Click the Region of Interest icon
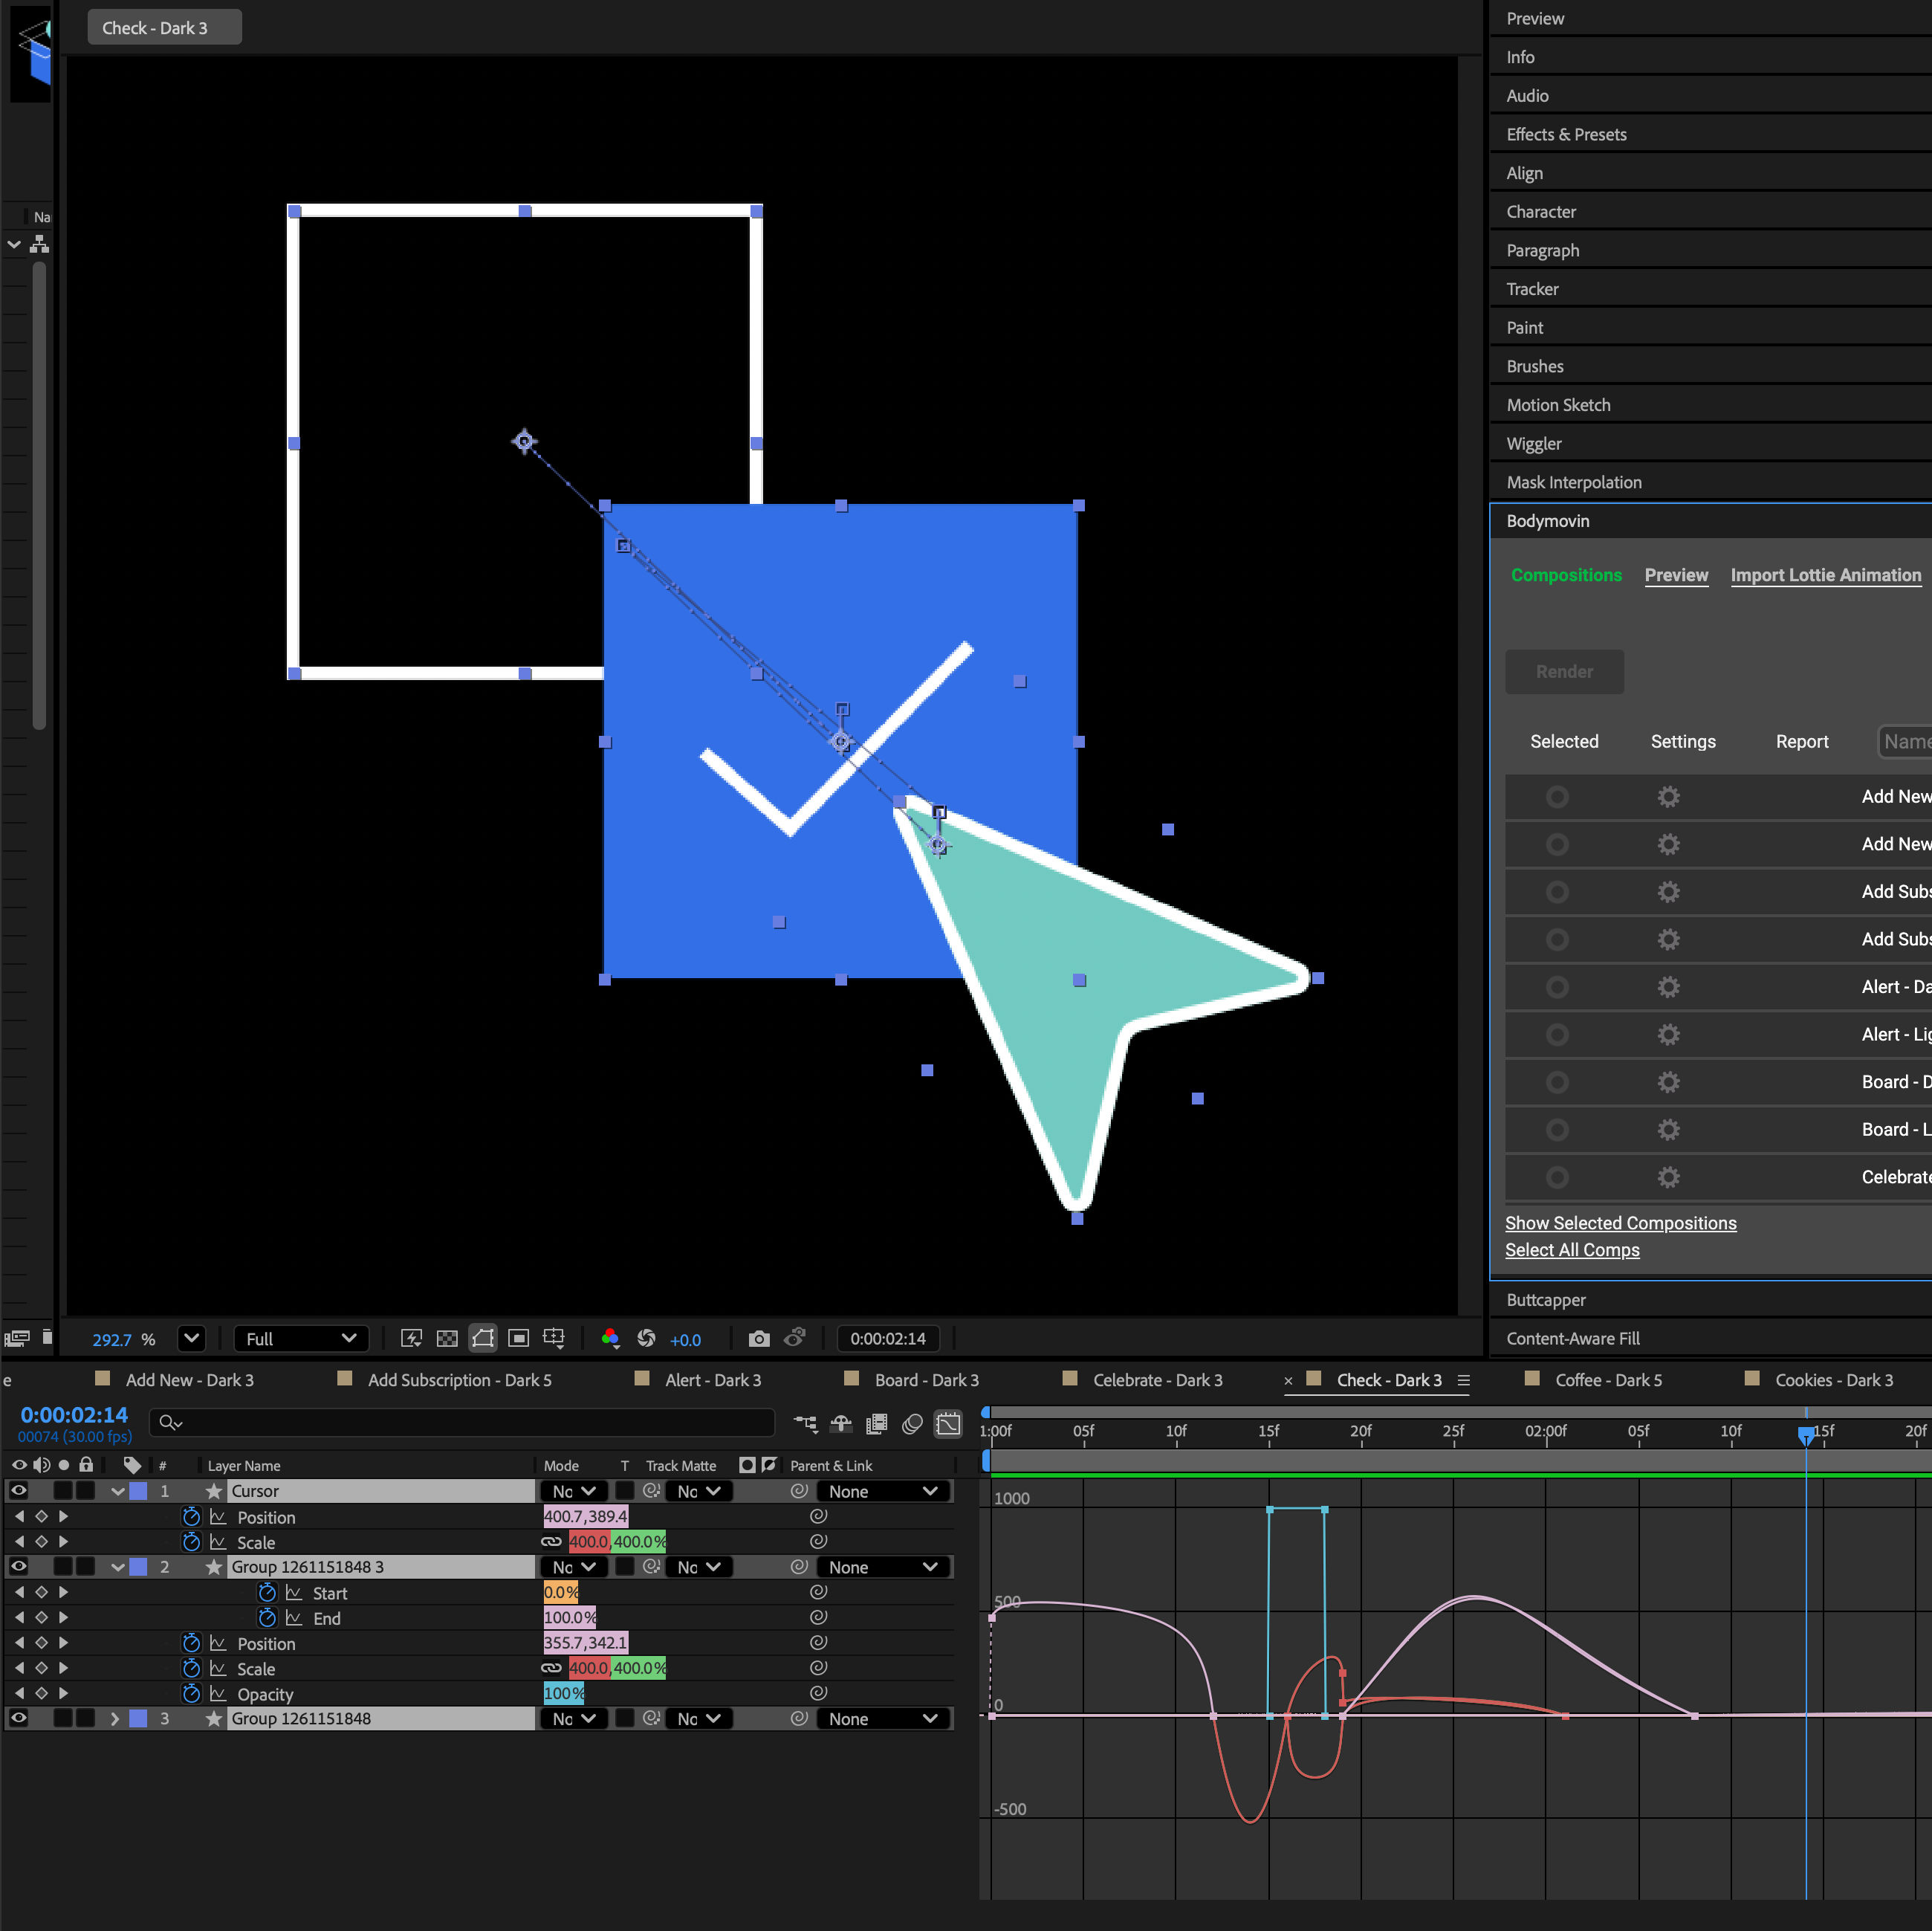The width and height of the screenshot is (1932, 1931). tap(518, 1338)
